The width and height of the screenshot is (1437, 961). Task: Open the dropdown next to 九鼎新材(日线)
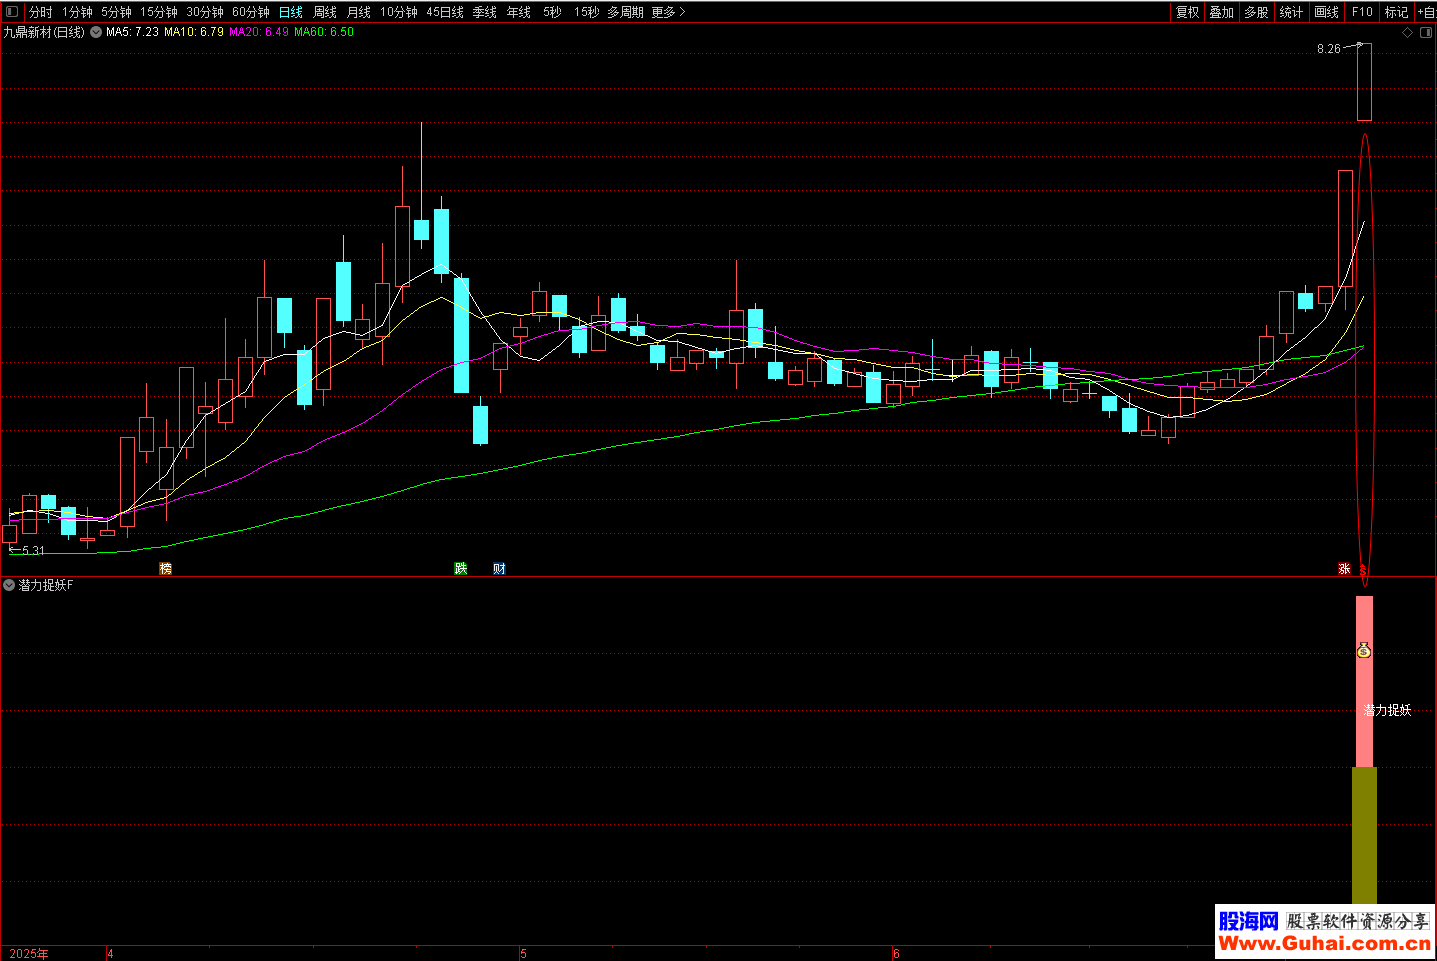click(x=96, y=32)
